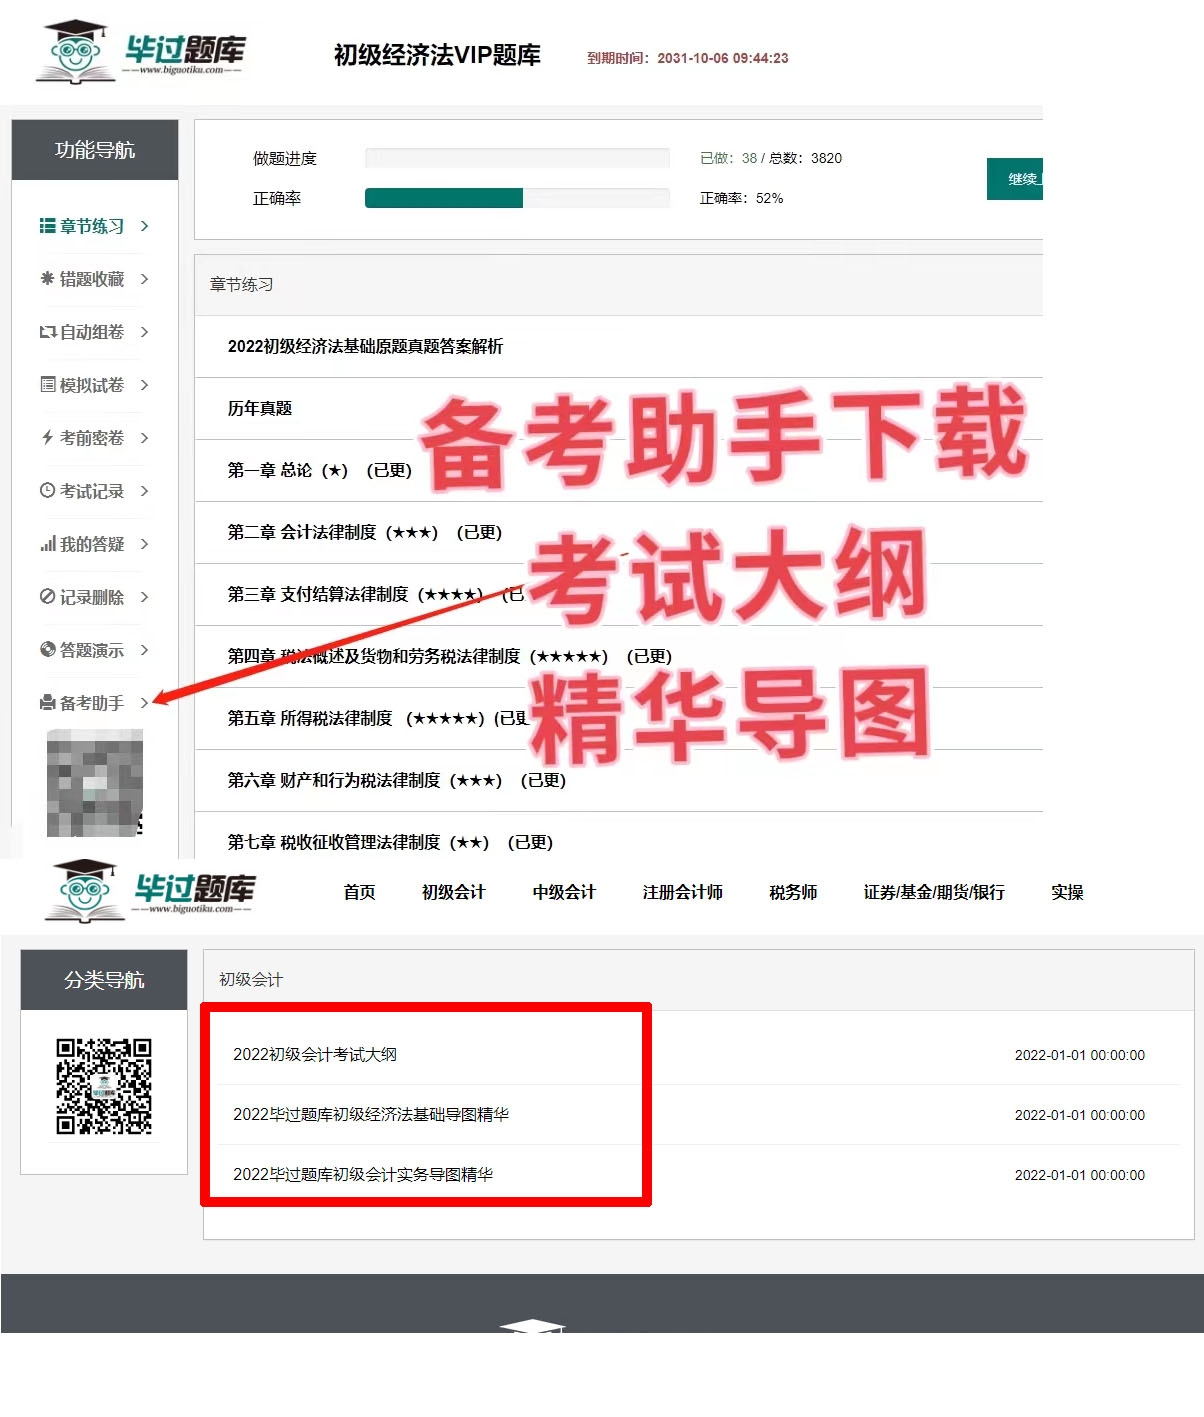This screenshot has height=1417, width=1204.
Task: Go to 首页 in the top navigation
Action: [359, 892]
